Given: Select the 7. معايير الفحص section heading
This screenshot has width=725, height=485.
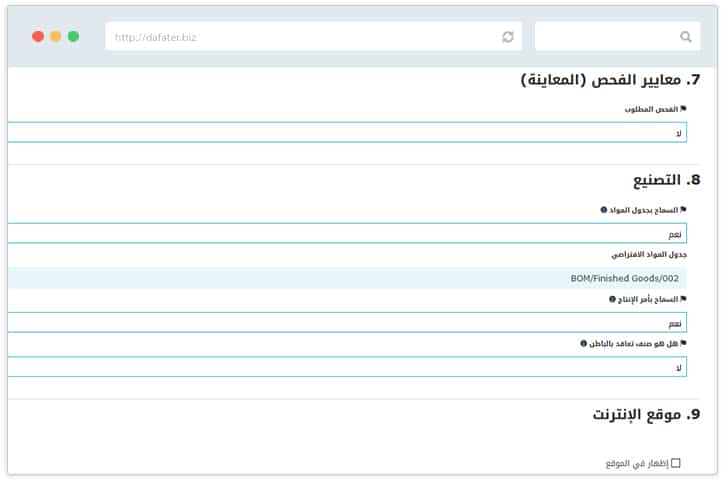Looking at the screenshot, I should tap(610, 80).
